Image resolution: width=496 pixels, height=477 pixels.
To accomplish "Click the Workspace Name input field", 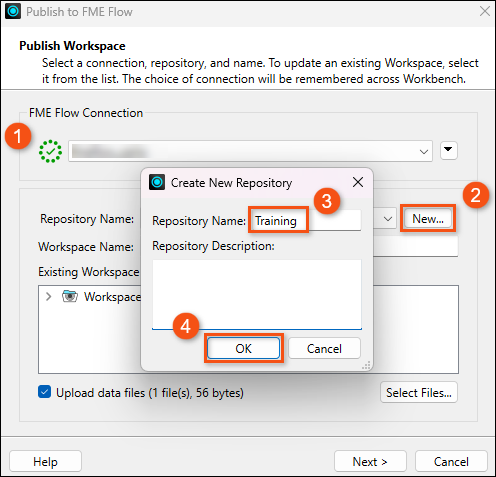I will pos(415,247).
